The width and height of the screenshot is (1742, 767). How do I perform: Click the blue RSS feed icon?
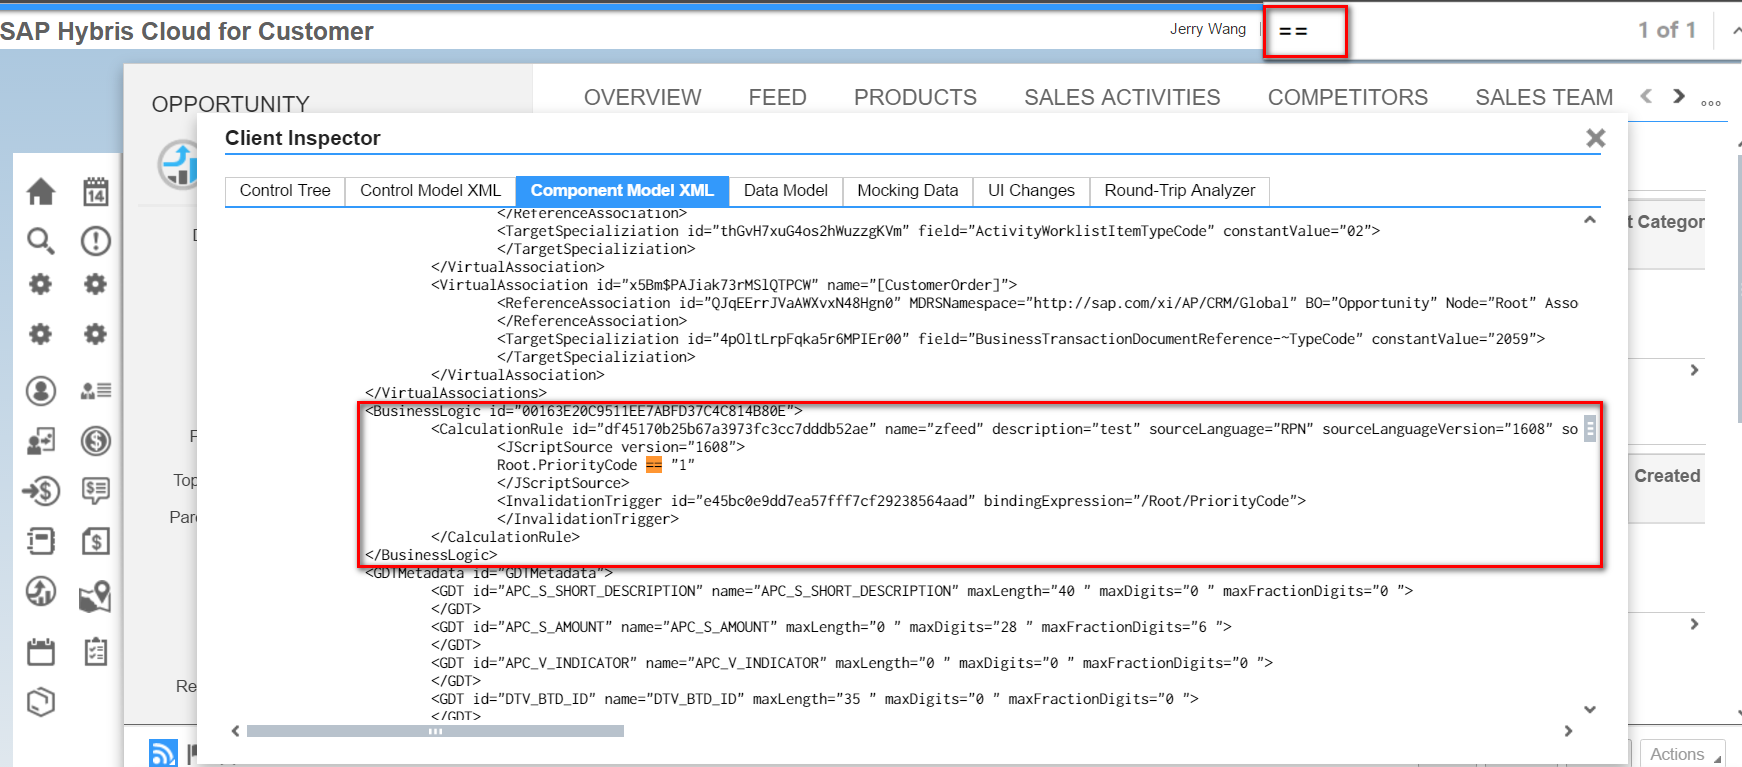click(x=163, y=753)
